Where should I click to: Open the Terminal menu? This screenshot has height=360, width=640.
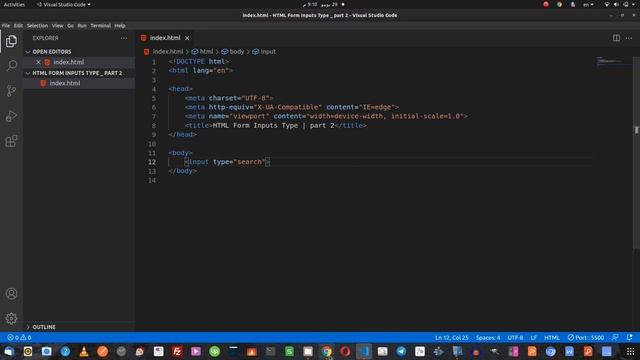pos(100,26)
